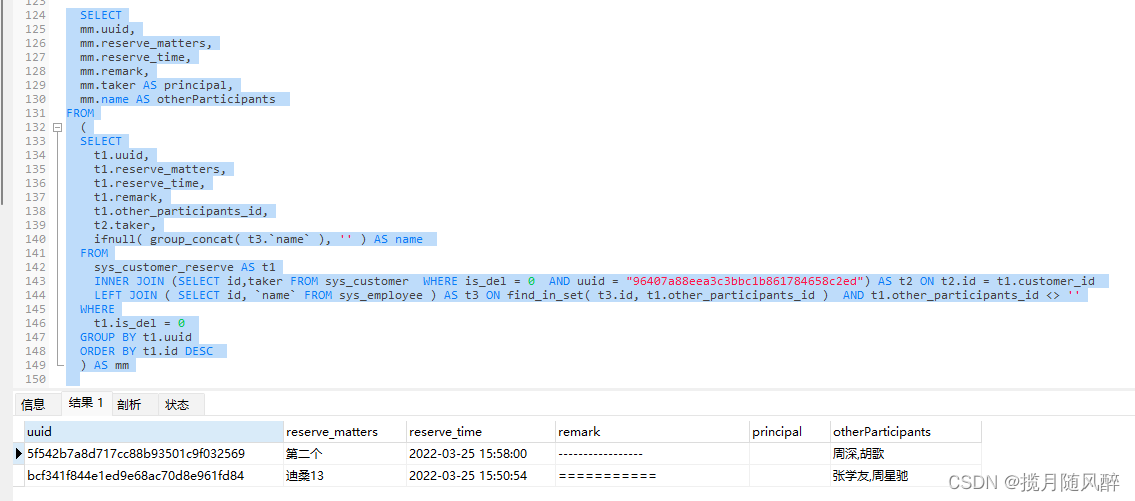Click the otherParticipants column header

(x=906, y=432)
